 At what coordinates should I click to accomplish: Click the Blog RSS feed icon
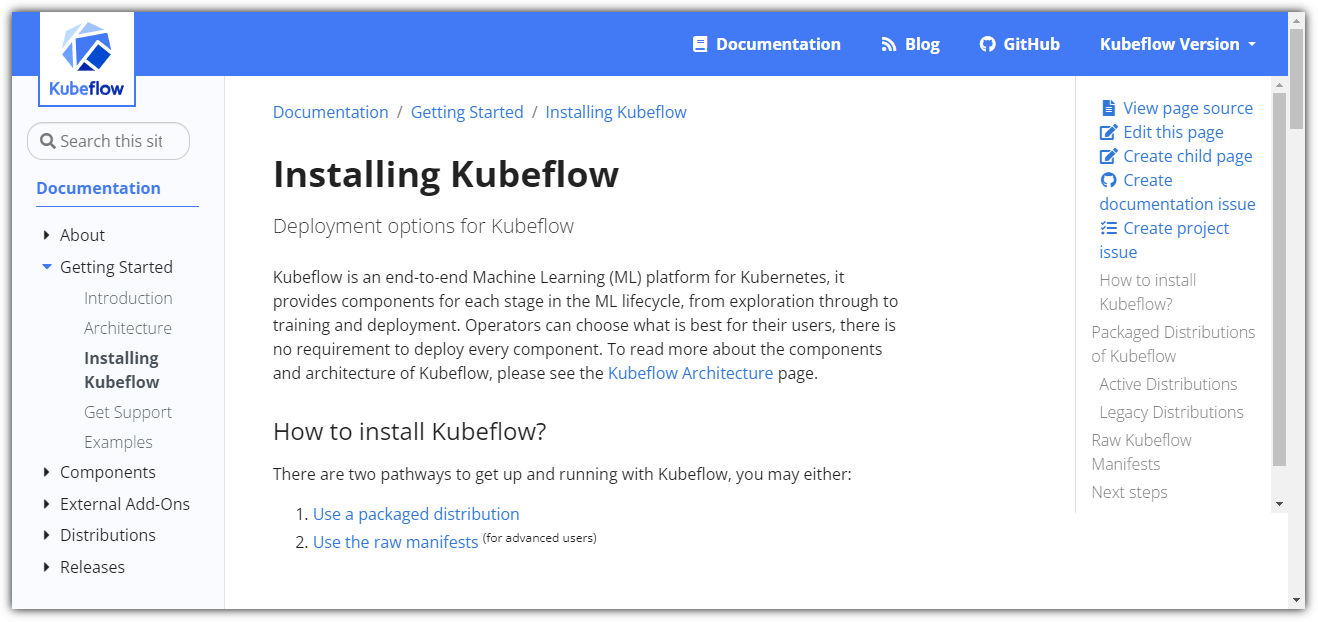[x=888, y=44]
